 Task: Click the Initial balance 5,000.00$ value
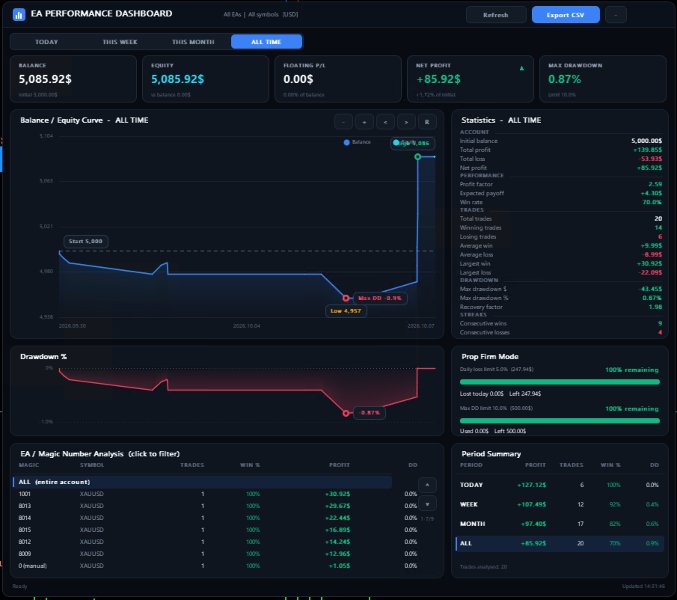click(x=646, y=141)
